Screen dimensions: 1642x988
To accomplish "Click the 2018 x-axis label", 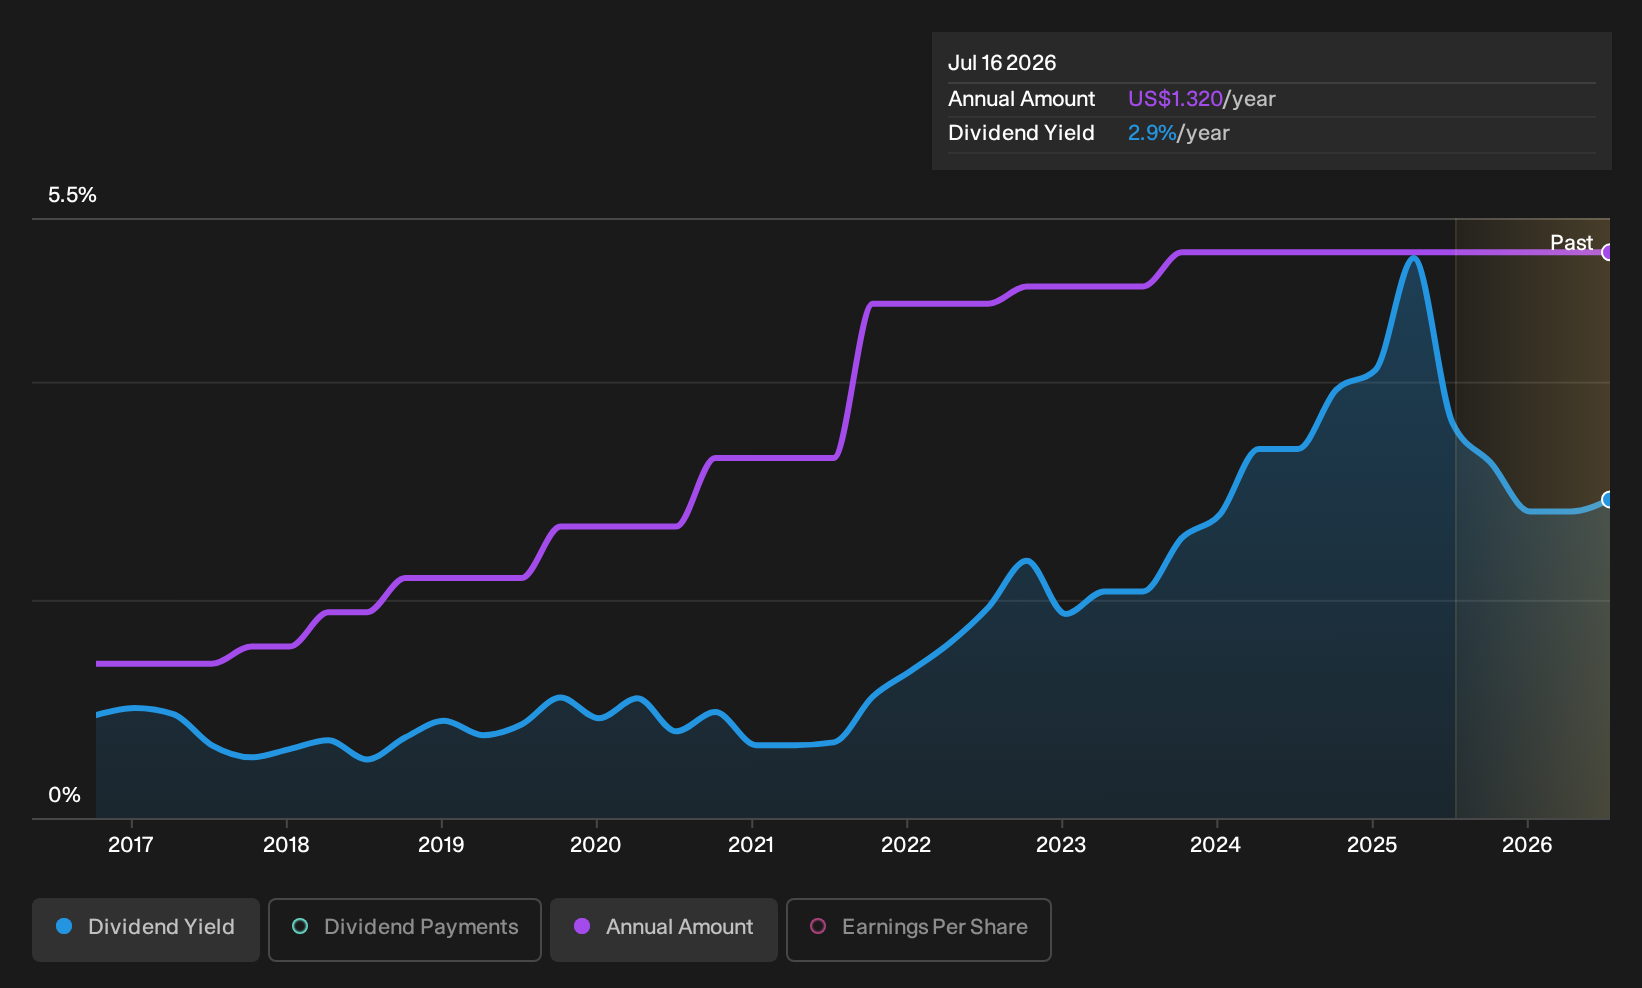I will [x=286, y=845].
